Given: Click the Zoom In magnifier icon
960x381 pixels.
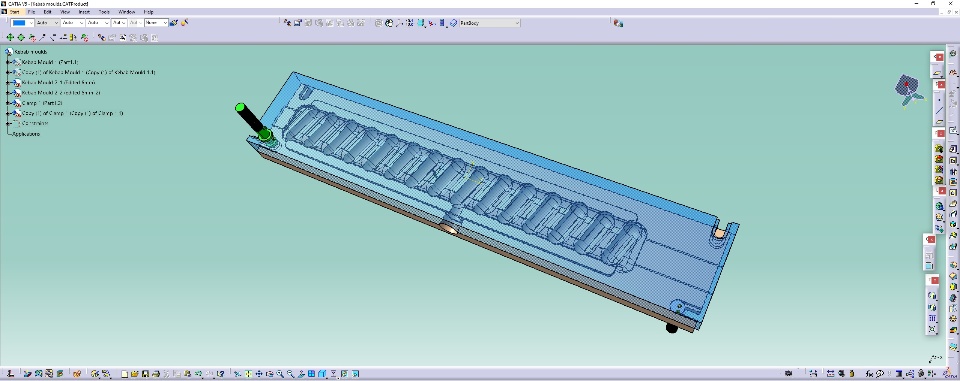Looking at the screenshot, I should tap(280, 374).
